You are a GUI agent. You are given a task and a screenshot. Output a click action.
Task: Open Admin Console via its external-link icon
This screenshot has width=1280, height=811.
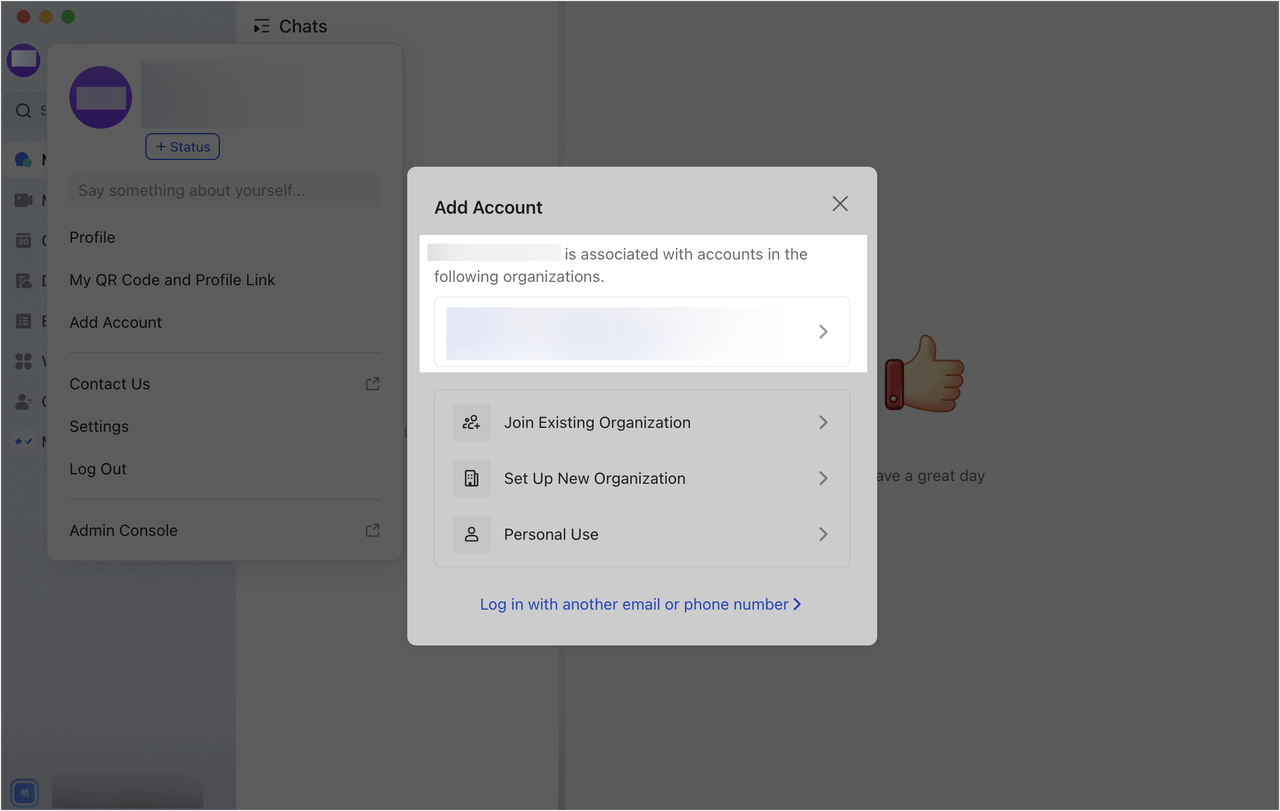[372, 529]
